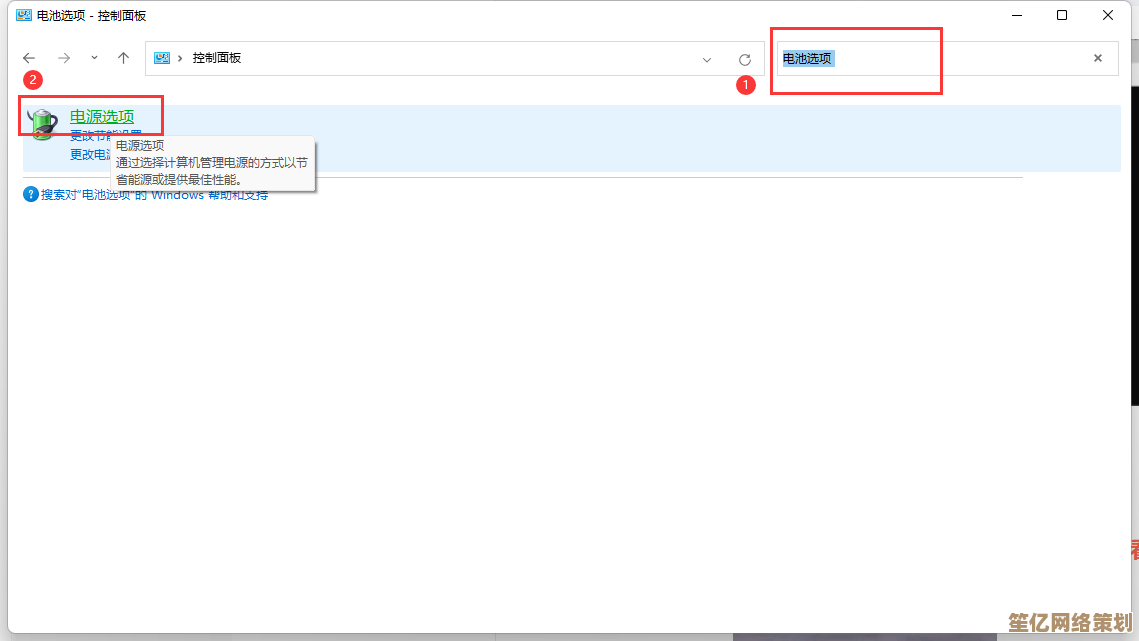Click the Control Panel icon in title bar

pyautogui.click(x=23, y=16)
